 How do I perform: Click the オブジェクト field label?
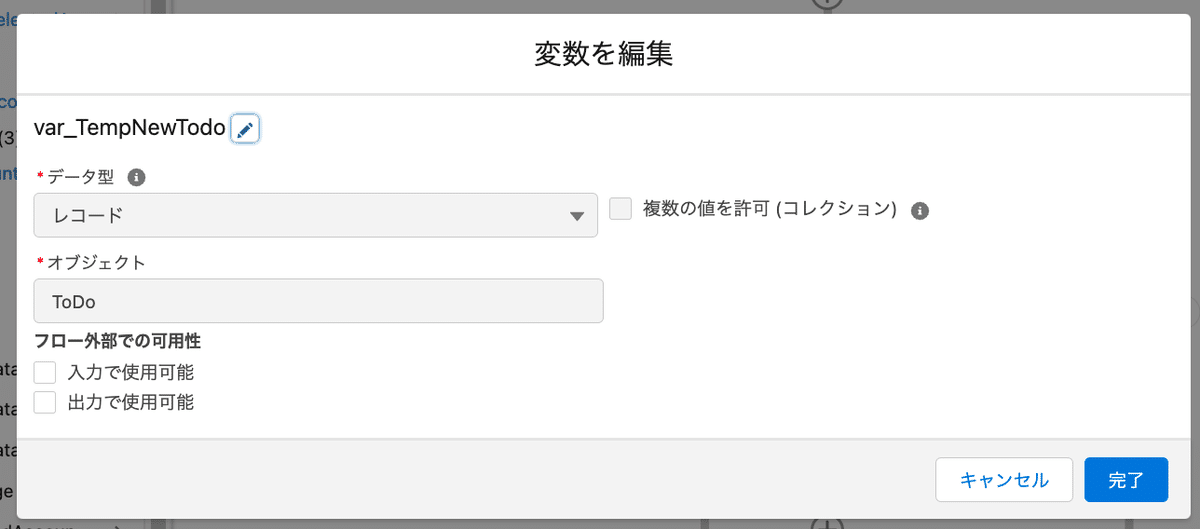point(96,263)
